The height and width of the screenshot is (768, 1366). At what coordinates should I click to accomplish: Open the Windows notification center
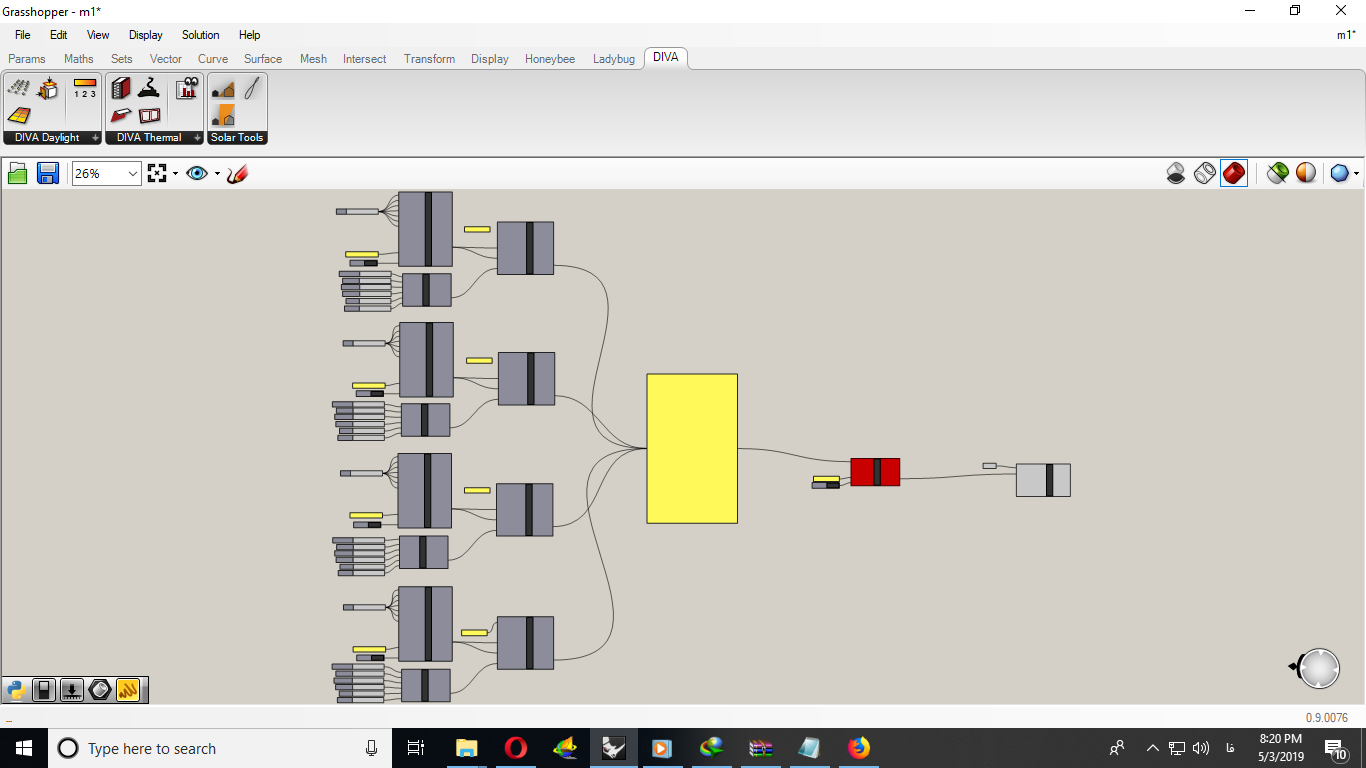(1335, 748)
